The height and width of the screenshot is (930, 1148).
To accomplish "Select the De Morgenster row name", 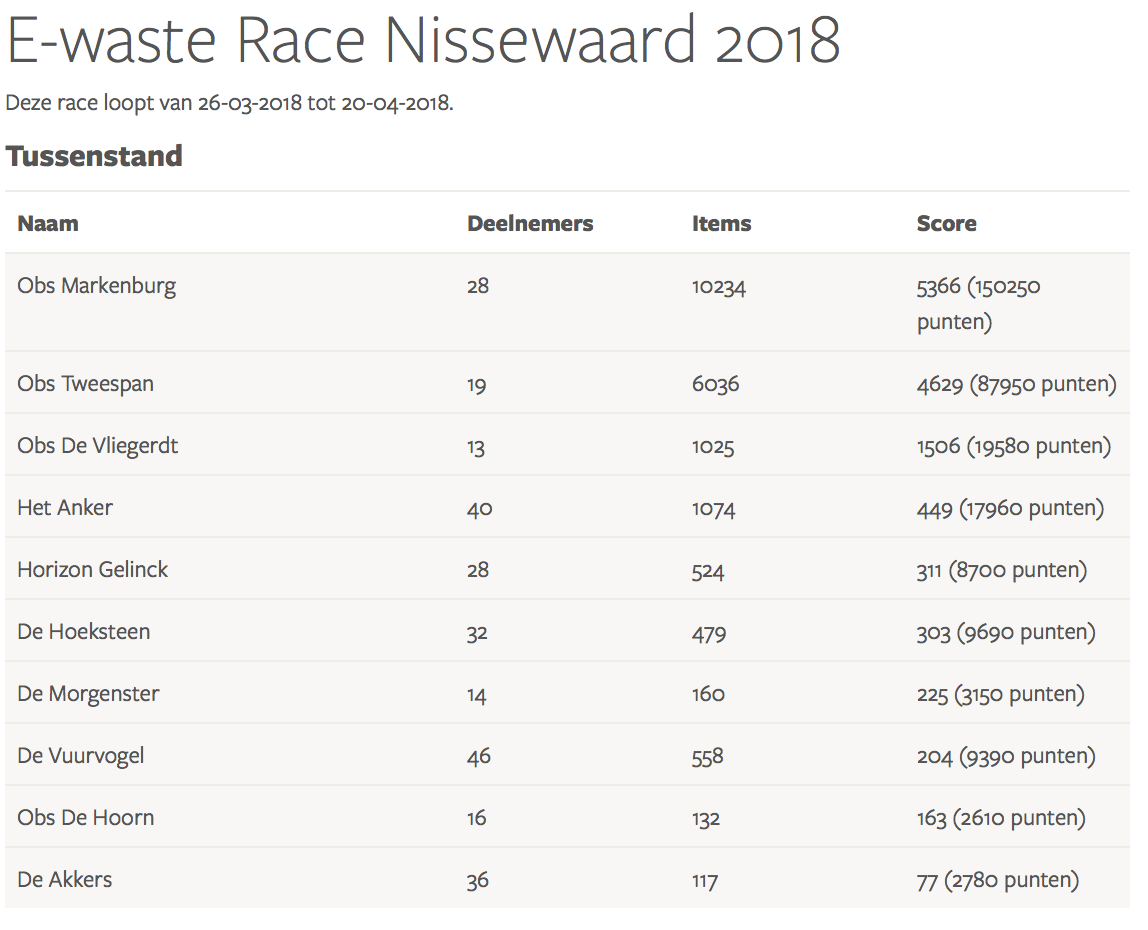I will click(x=88, y=694).
